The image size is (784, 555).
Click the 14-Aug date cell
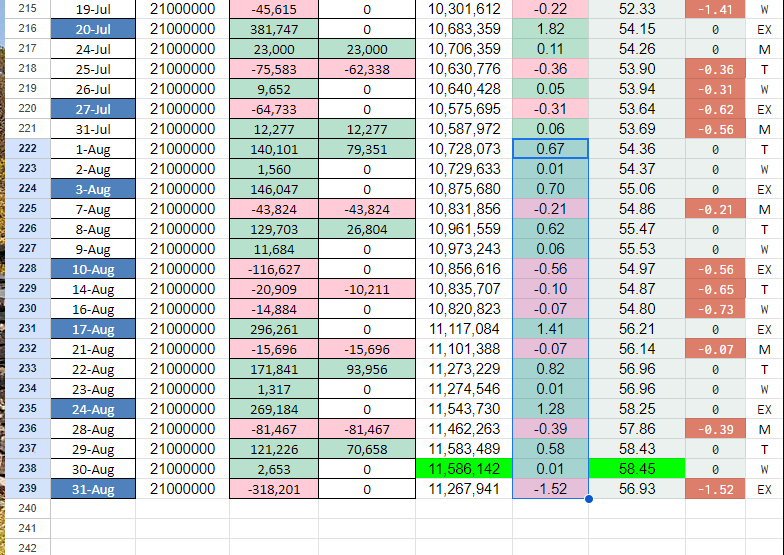(93, 289)
